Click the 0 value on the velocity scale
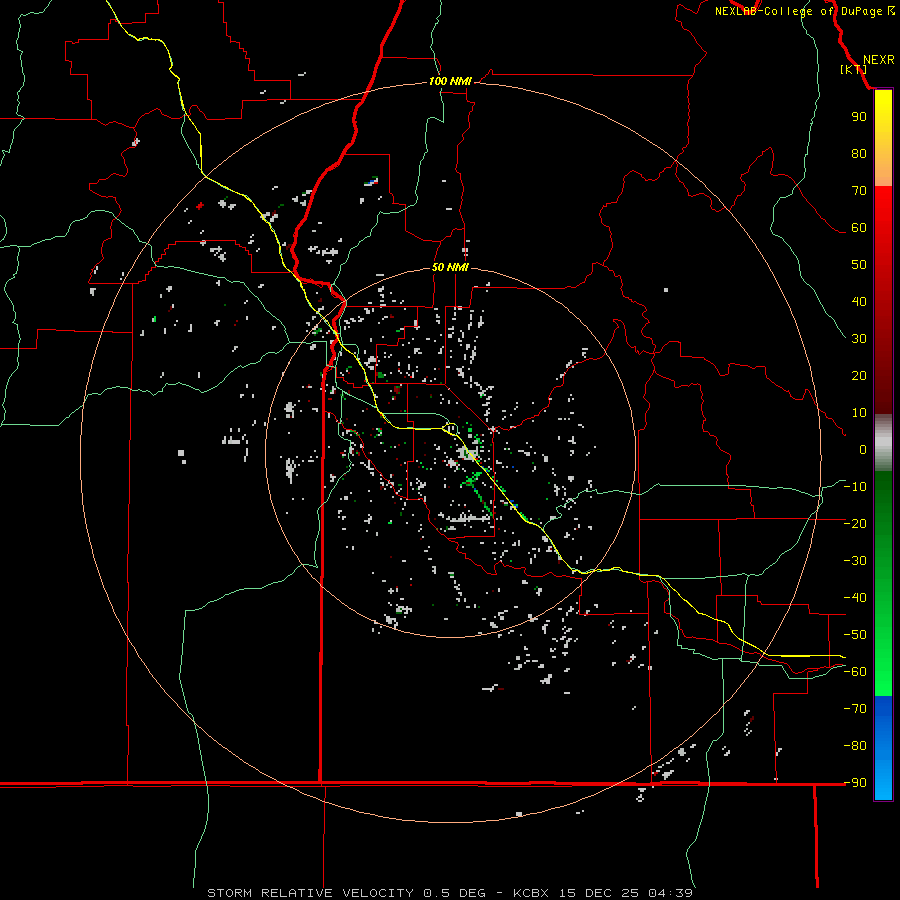900x900 pixels. [x=863, y=449]
